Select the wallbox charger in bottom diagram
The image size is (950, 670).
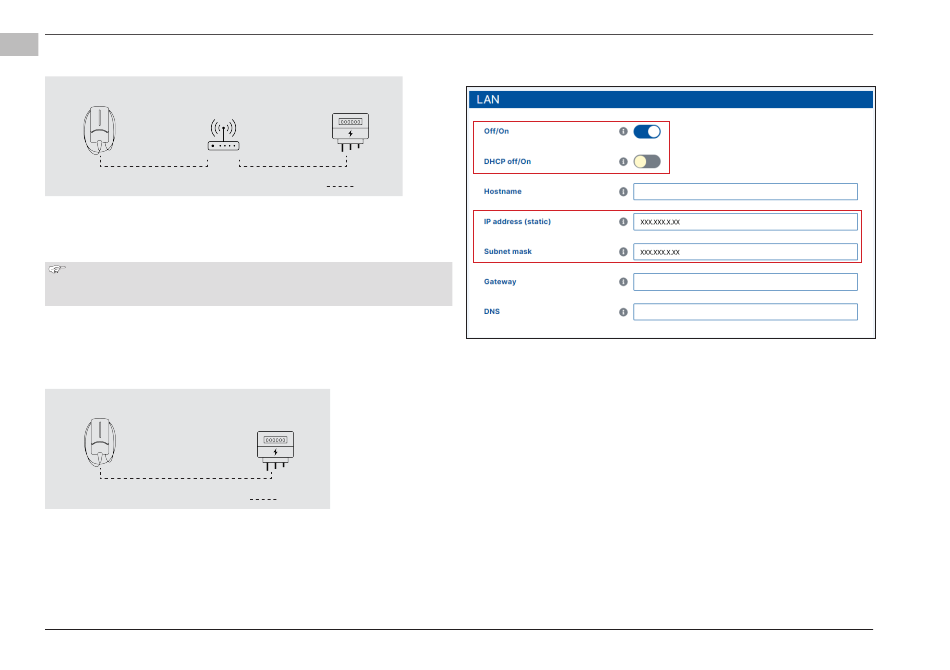(99, 443)
